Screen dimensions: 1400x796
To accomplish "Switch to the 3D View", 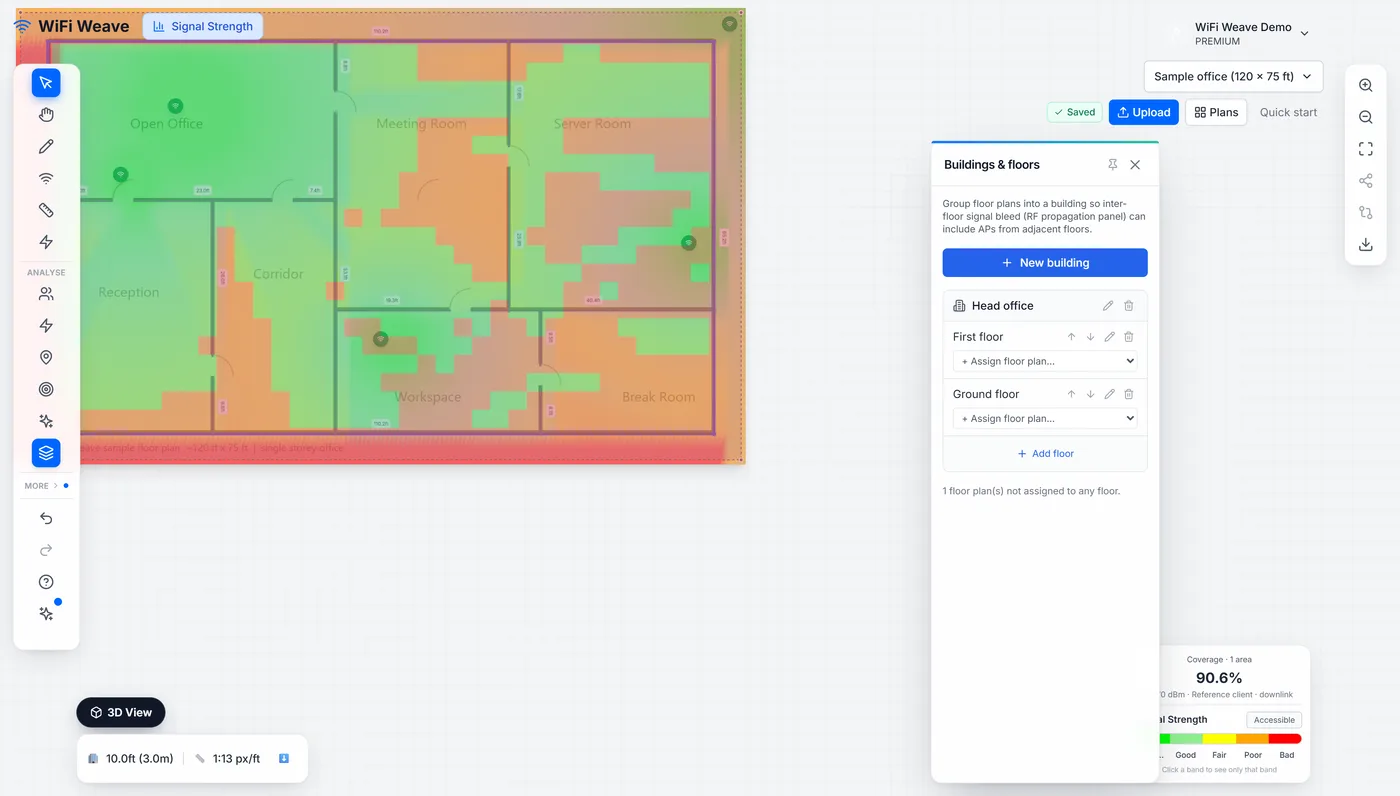I will coord(121,713).
